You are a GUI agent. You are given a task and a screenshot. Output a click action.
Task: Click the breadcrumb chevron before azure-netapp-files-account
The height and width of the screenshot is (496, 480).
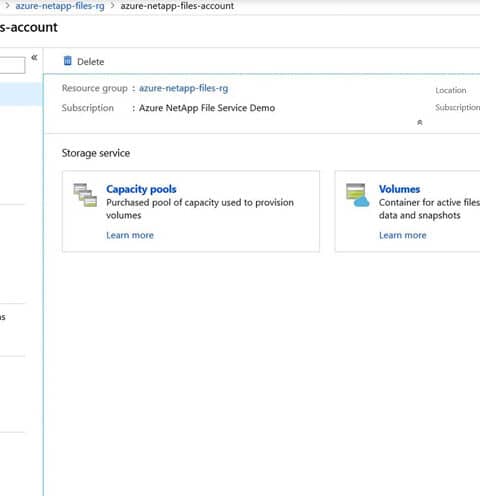tap(112, 6)
